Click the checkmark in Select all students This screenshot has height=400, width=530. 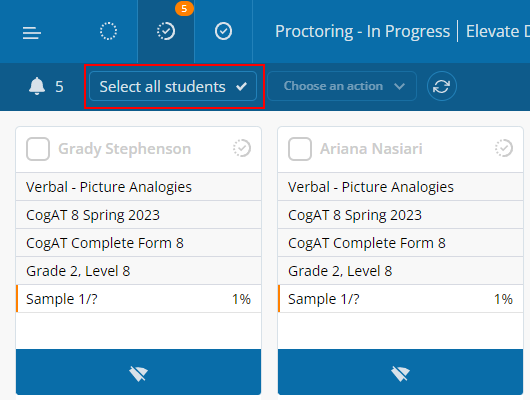241,87
